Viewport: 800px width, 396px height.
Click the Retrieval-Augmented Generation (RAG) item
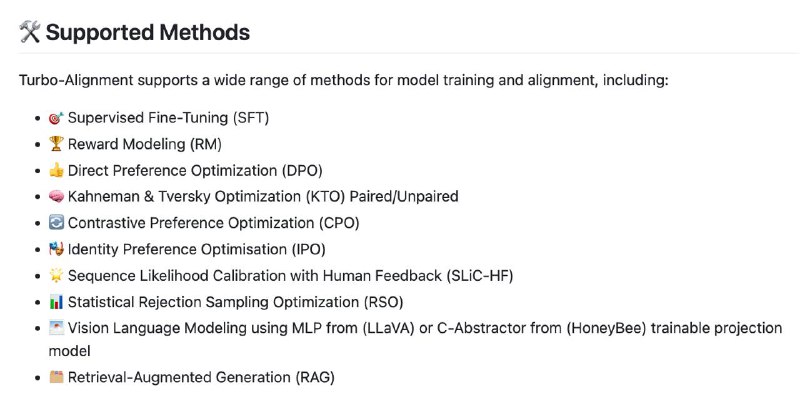(x=201, y=378)
